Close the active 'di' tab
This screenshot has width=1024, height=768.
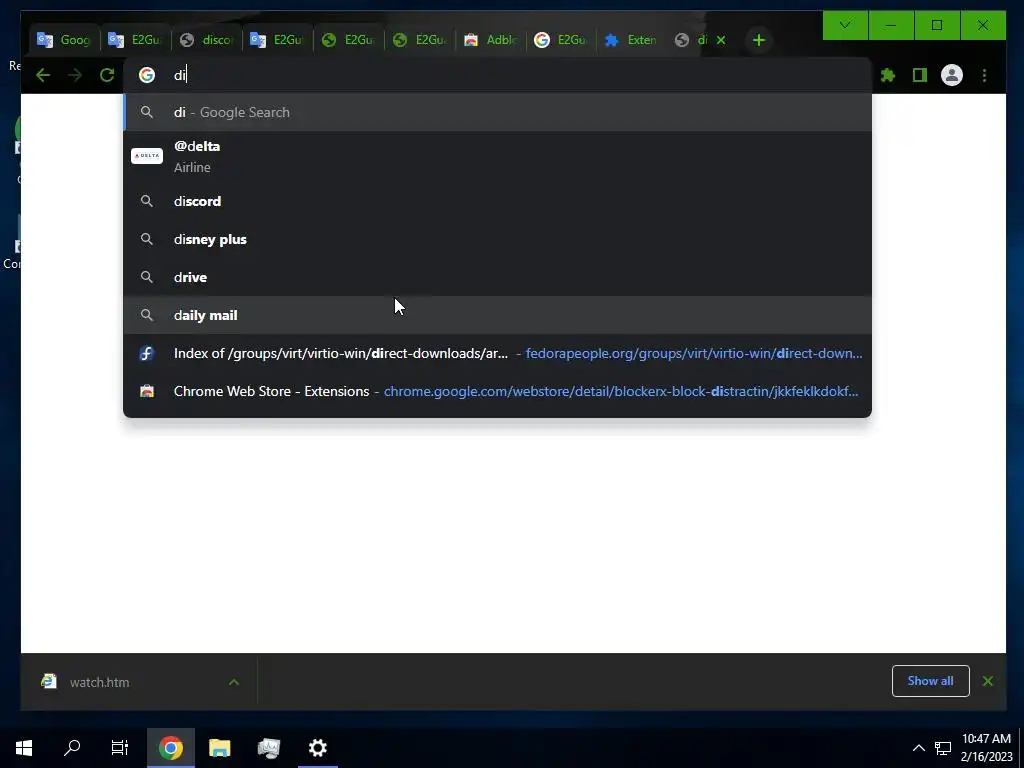click(721, 40)
